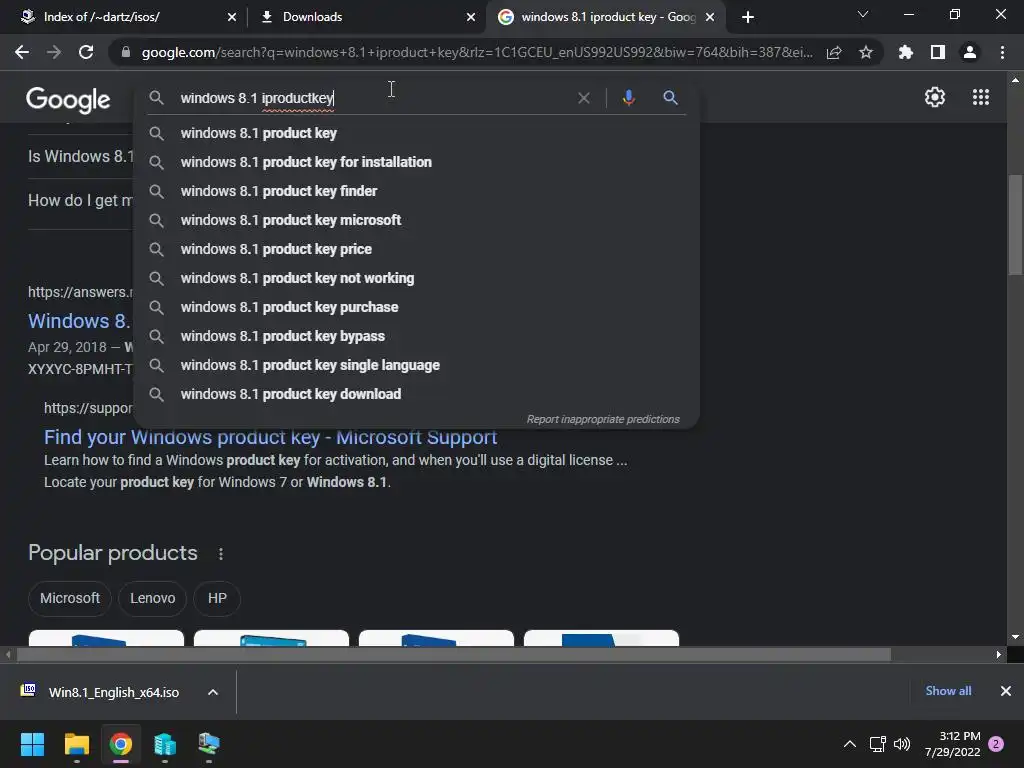Go to the Google logo homepage
The image size is (1024, 768).
coord(68,99)
